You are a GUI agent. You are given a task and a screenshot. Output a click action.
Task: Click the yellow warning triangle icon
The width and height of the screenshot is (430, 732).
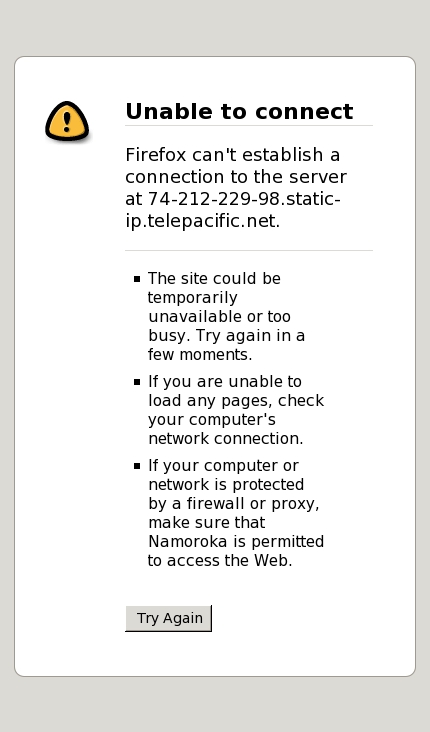pyautogui.click(x=67, y=121)
